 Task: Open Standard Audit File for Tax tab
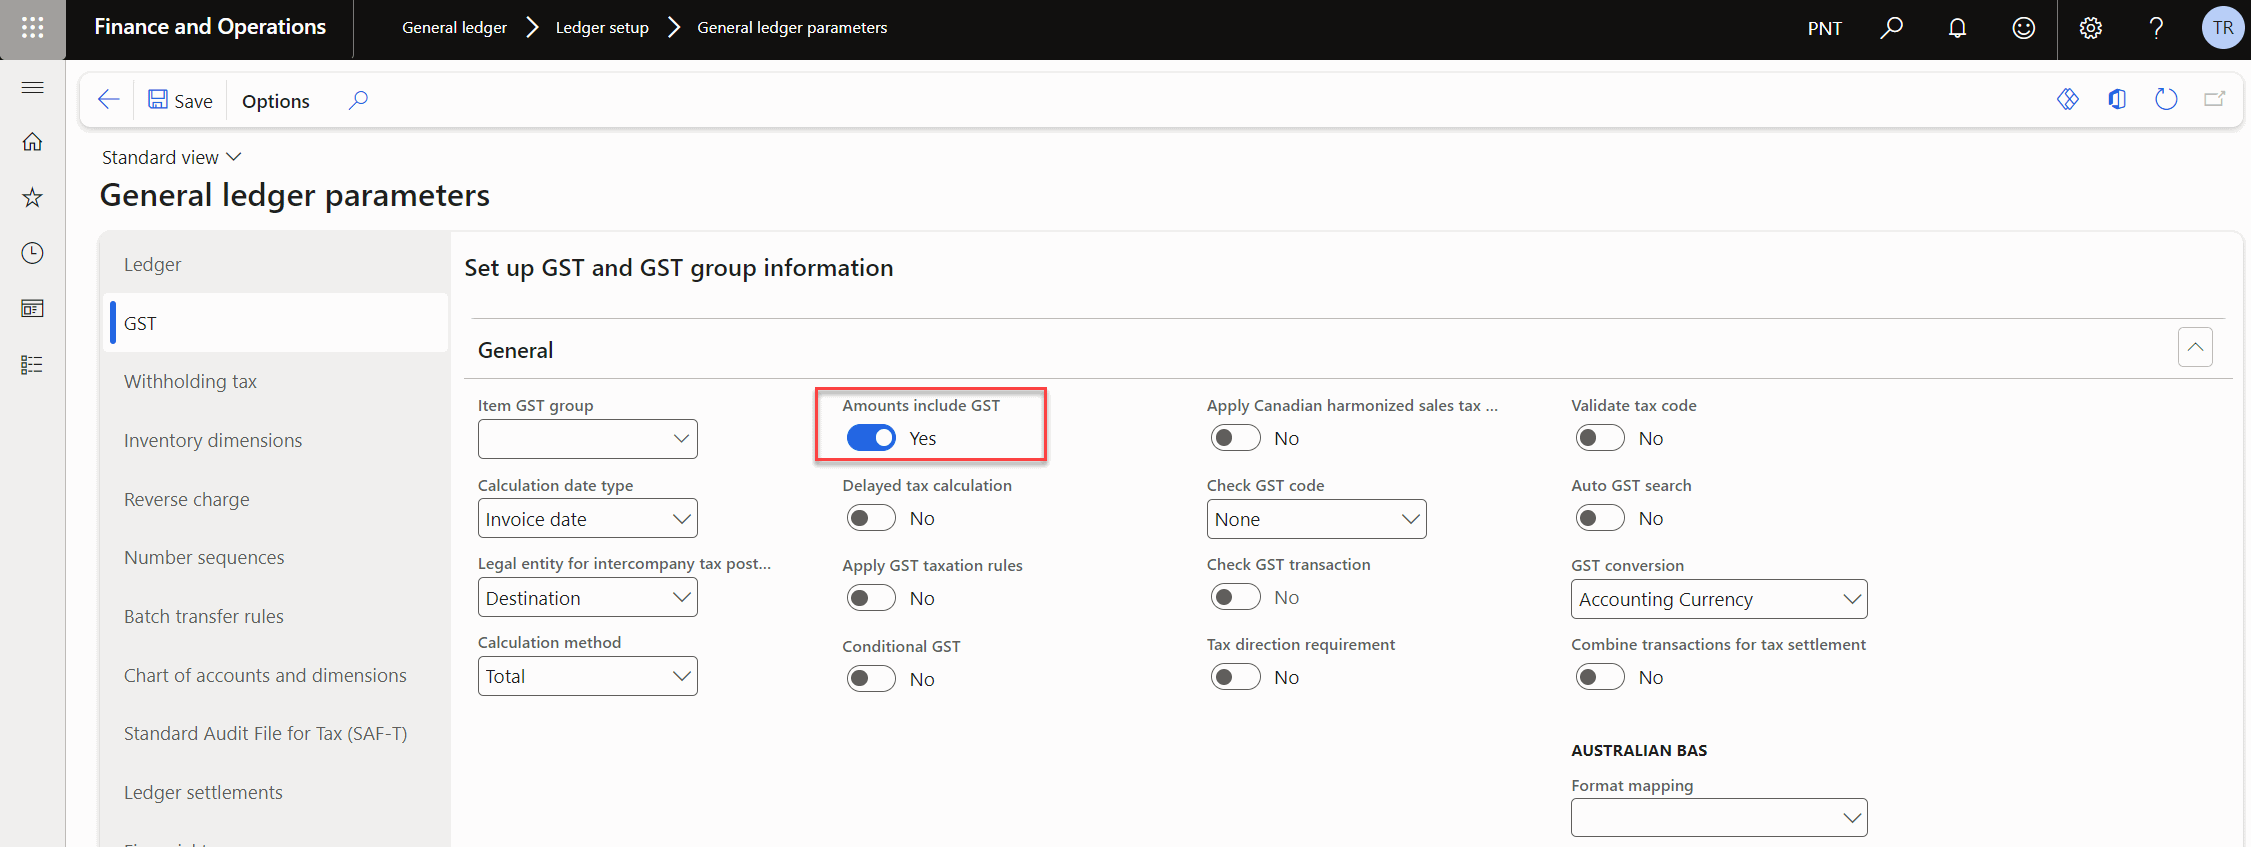click(x=276, y=733)
